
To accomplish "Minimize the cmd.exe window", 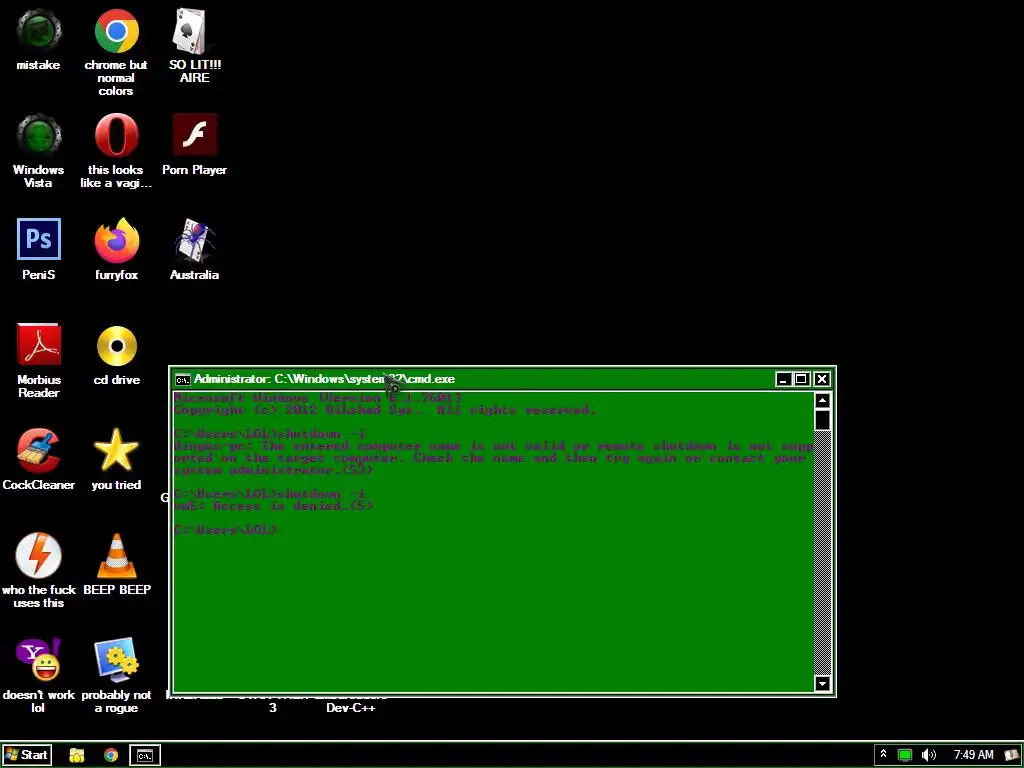I will tap(783, 379).
